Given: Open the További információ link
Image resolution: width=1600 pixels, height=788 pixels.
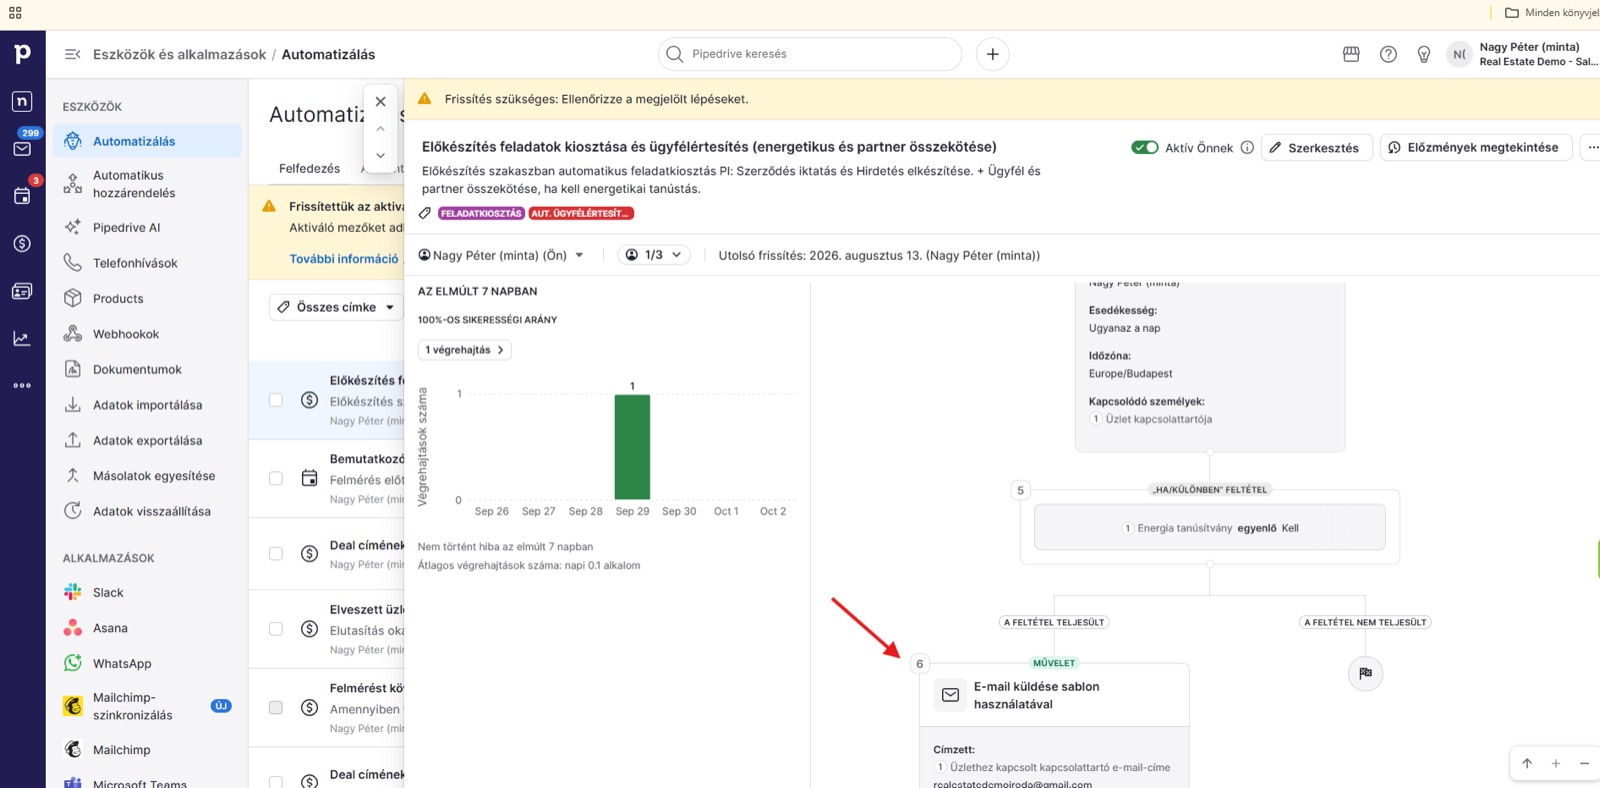Looking at the screenshot, I should click(x=344, y=259).
